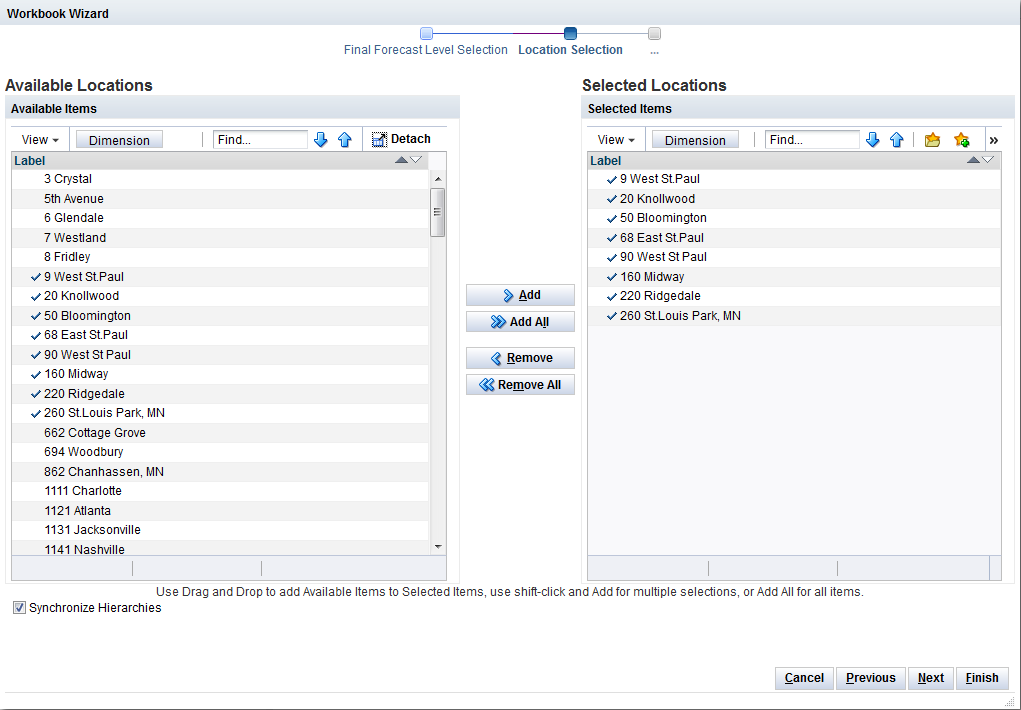Select the Location Selection wizard step
This screenshot has width=1021, height=710.
tap(570, 50)
